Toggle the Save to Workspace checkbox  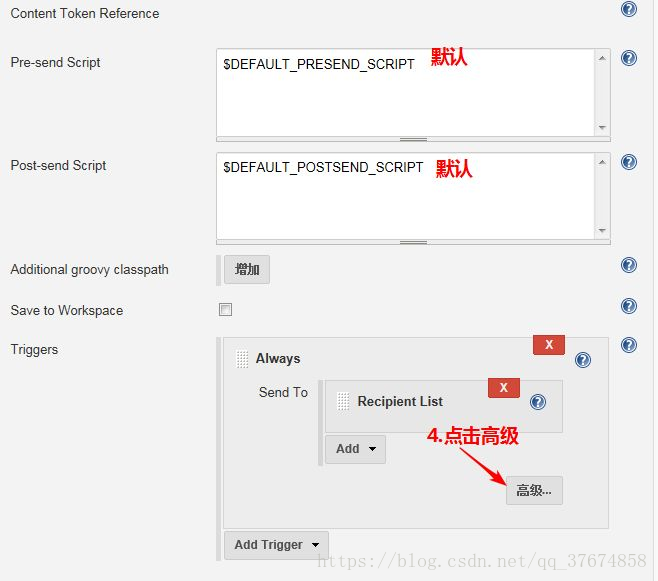pyautogui.click(x=225, y=310)
